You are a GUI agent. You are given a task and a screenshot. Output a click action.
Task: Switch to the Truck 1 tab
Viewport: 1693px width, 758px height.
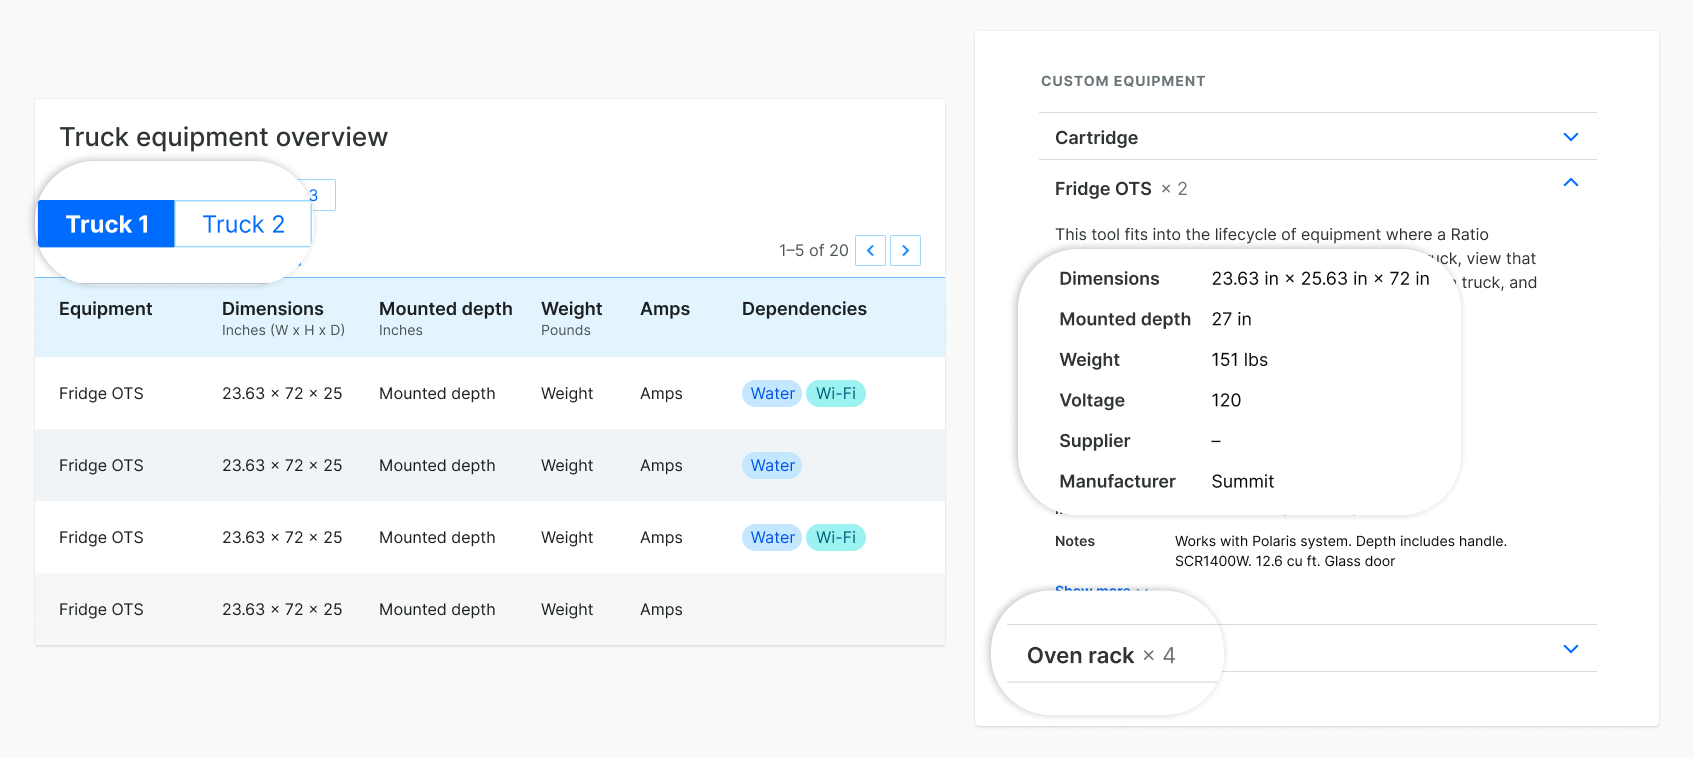[107, 224]
